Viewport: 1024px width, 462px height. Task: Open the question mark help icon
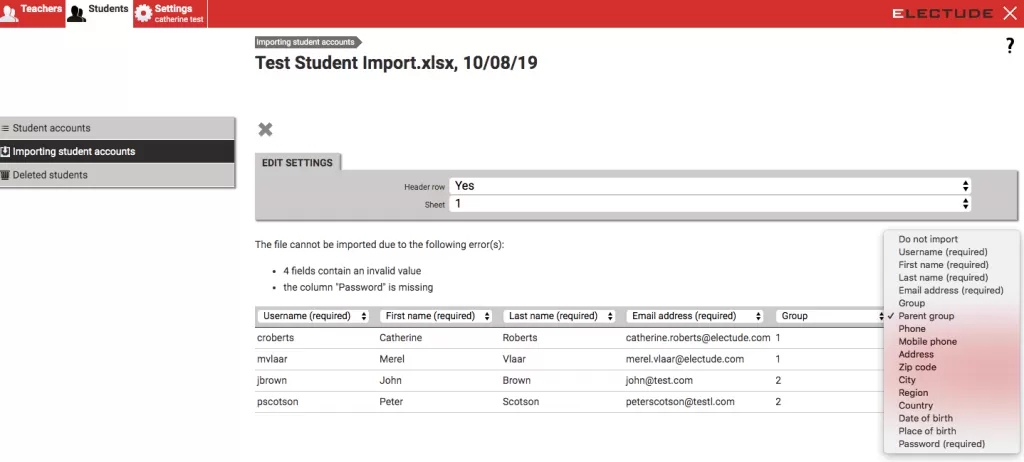click(x=1009, y=46)
